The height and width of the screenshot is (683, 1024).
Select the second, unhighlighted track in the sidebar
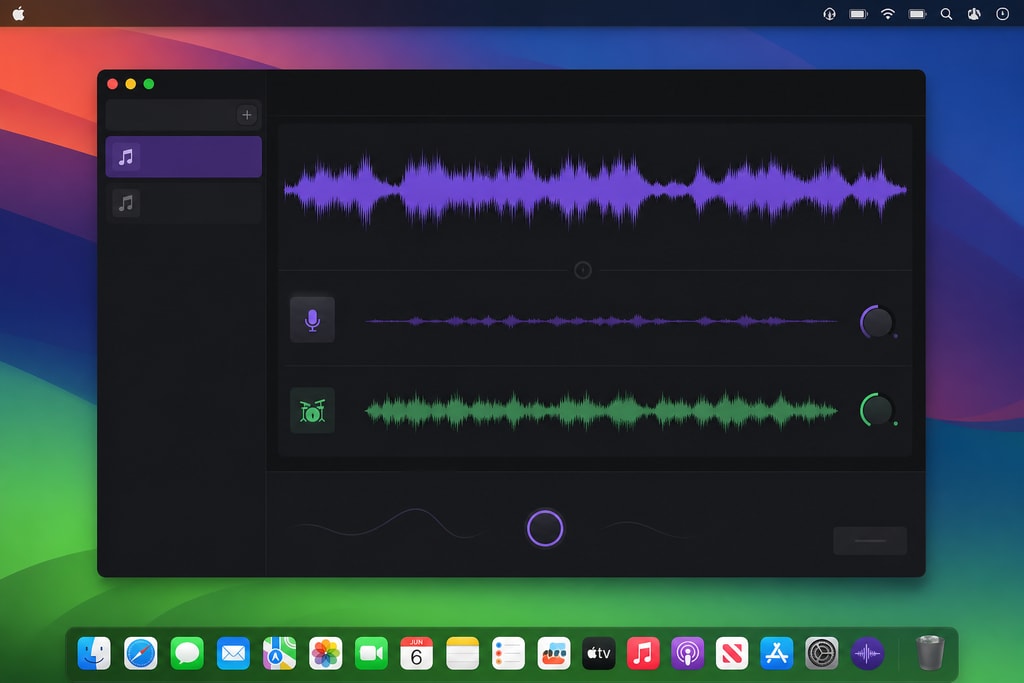[184, 203]
